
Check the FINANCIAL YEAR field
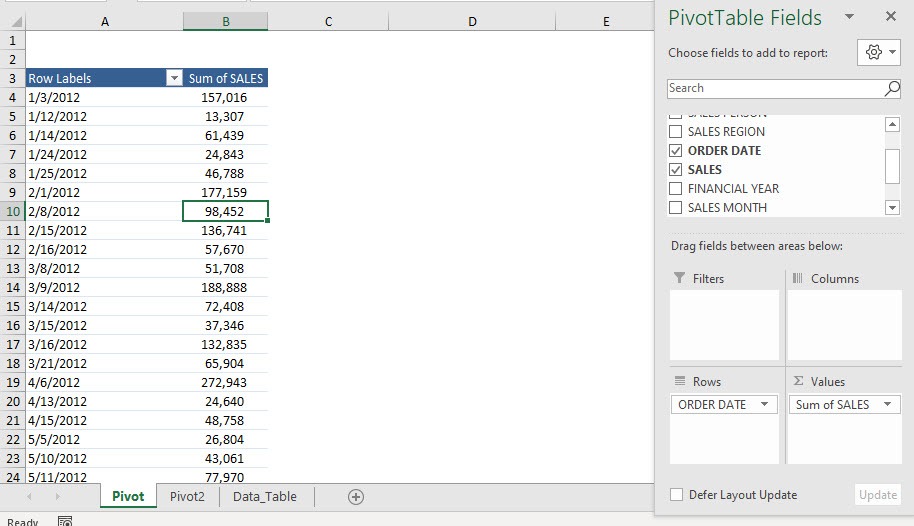(x=675, y=188)
